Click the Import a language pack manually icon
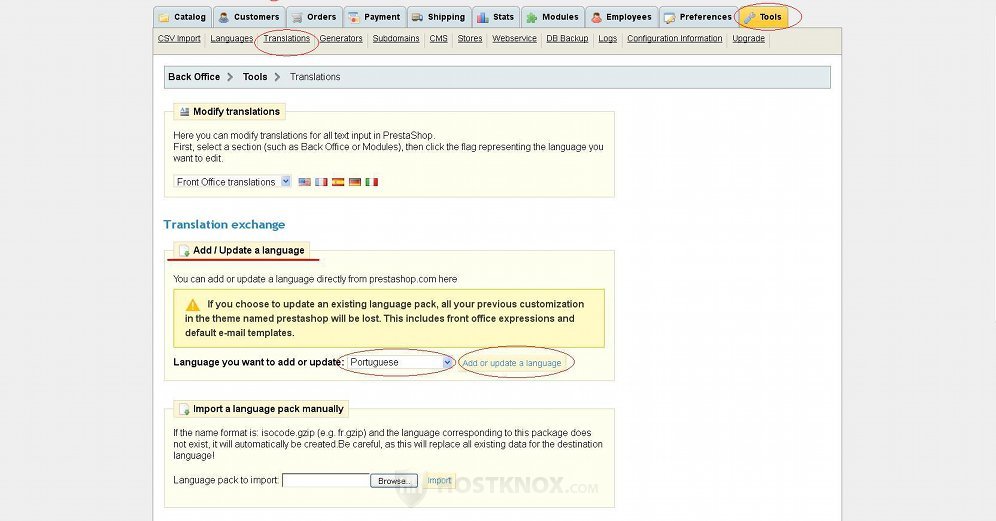 pyautogui.click(x=184, y=409)
